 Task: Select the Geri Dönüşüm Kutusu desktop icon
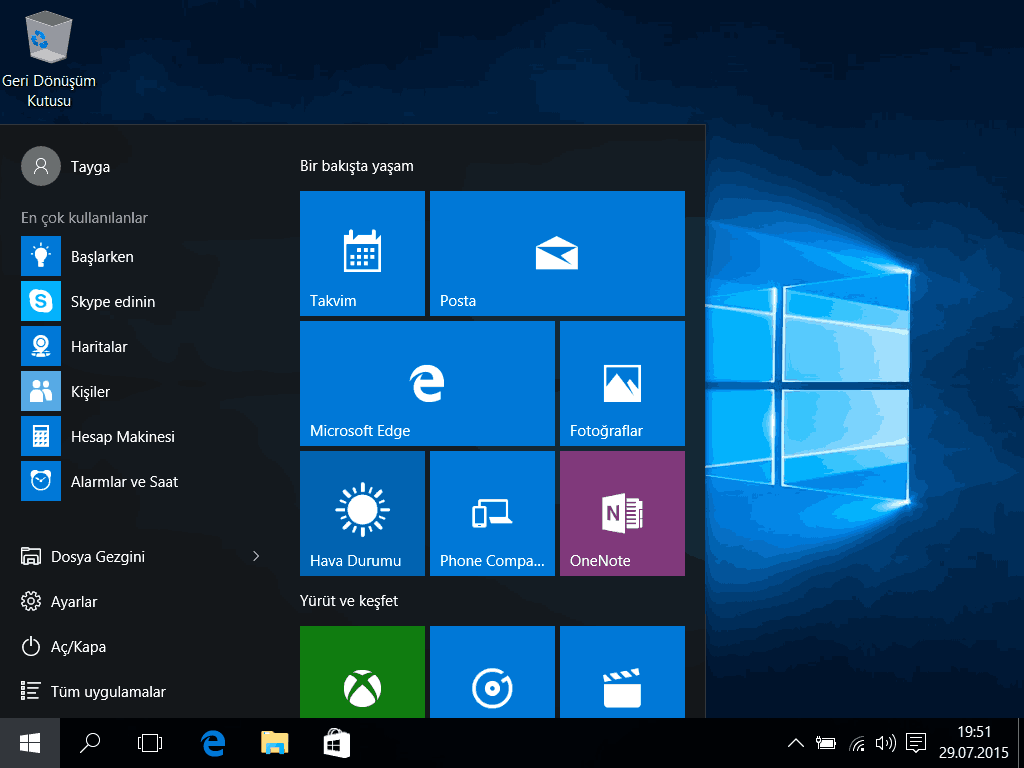pyautogui.click(x=49, y=60)
